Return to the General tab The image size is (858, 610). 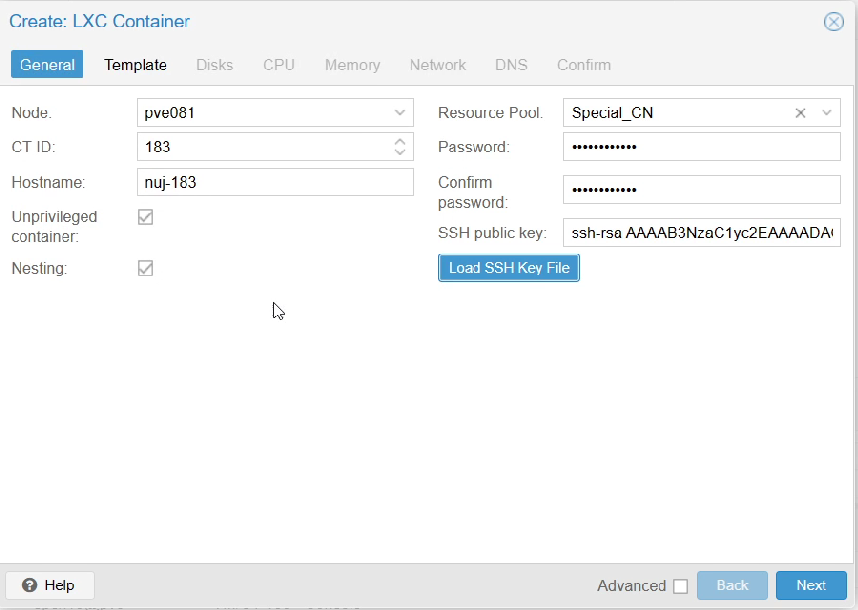[x=46, y=64]
